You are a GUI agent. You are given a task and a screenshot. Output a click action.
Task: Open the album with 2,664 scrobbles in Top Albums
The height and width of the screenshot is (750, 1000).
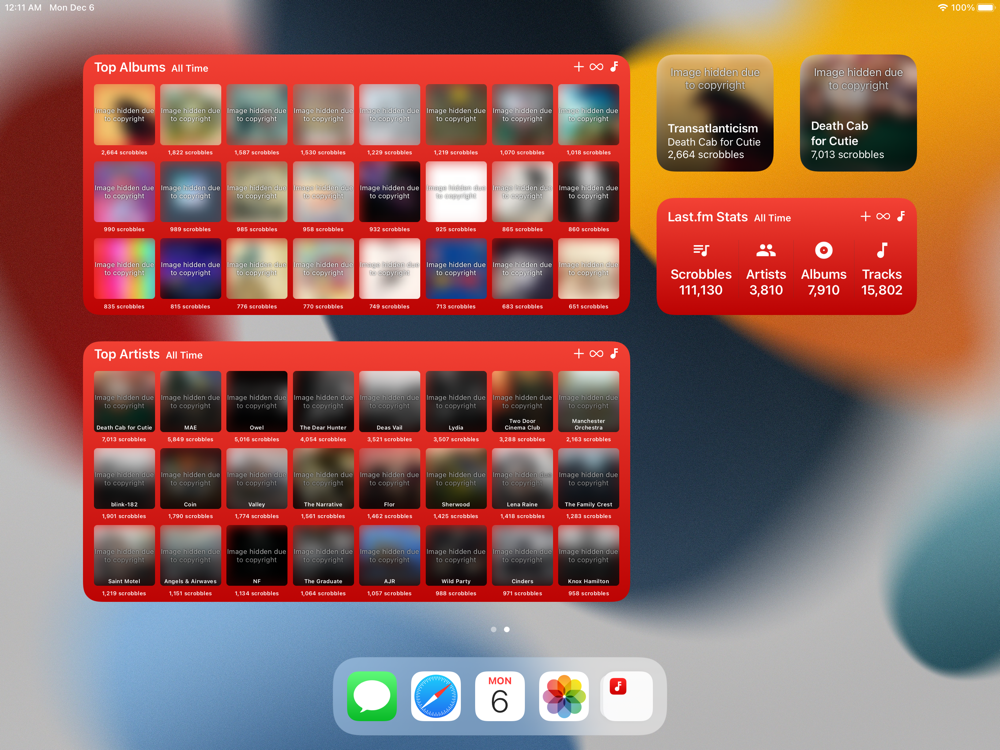pyautogui.click(x=124, y=115)
